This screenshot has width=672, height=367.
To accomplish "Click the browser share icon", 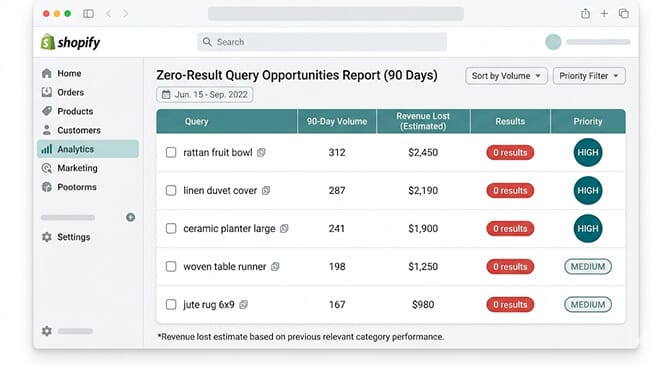I will tap(585, 13).
